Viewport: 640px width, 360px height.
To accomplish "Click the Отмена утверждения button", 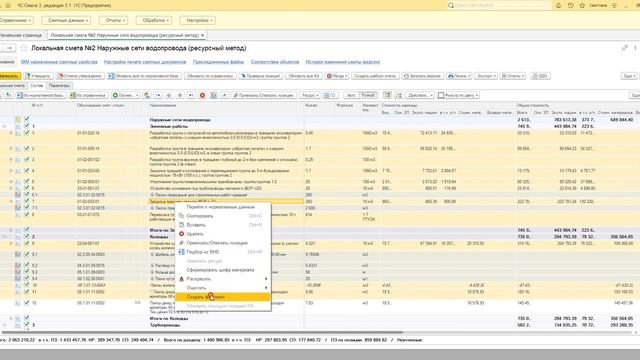I will tap(80, 76).
